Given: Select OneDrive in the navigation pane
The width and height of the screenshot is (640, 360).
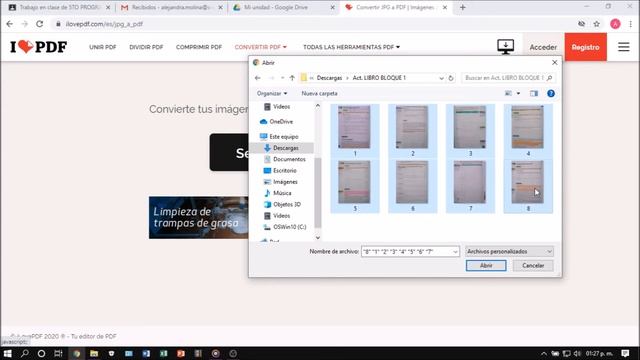Looking at the screenshot, I should pyautogui.click(x=277, y=122).
